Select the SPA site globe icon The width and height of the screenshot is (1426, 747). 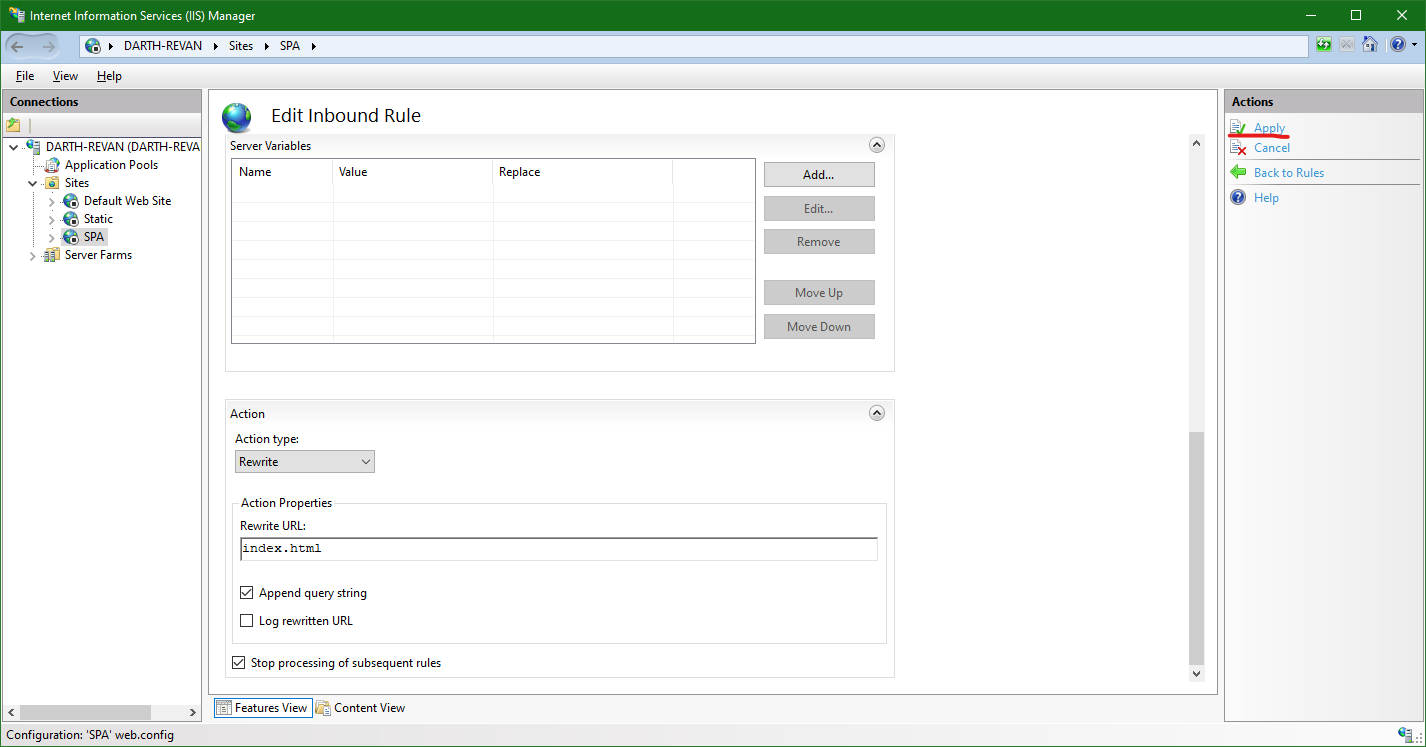pyautogui.click(x=69, y=236)
